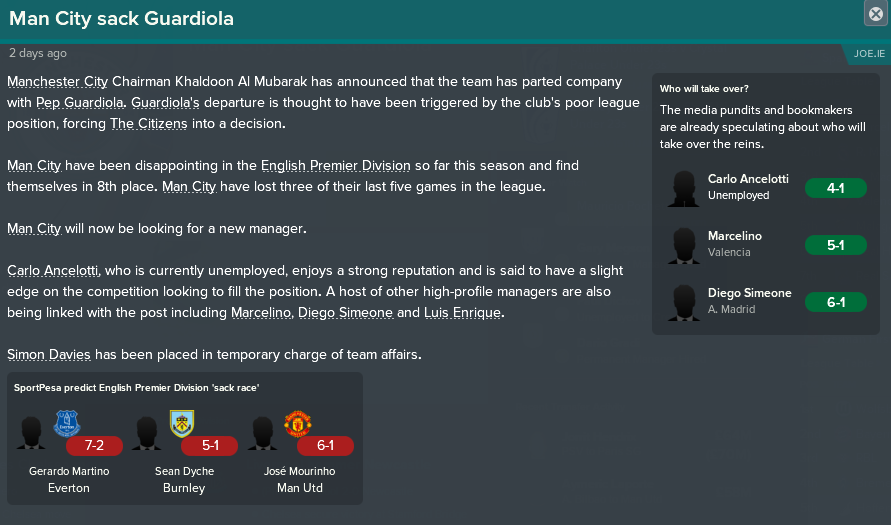Click Carlo Ancelotti's silhouette portrait
This screenshot has width=891, height=525.
click(684, 188)
